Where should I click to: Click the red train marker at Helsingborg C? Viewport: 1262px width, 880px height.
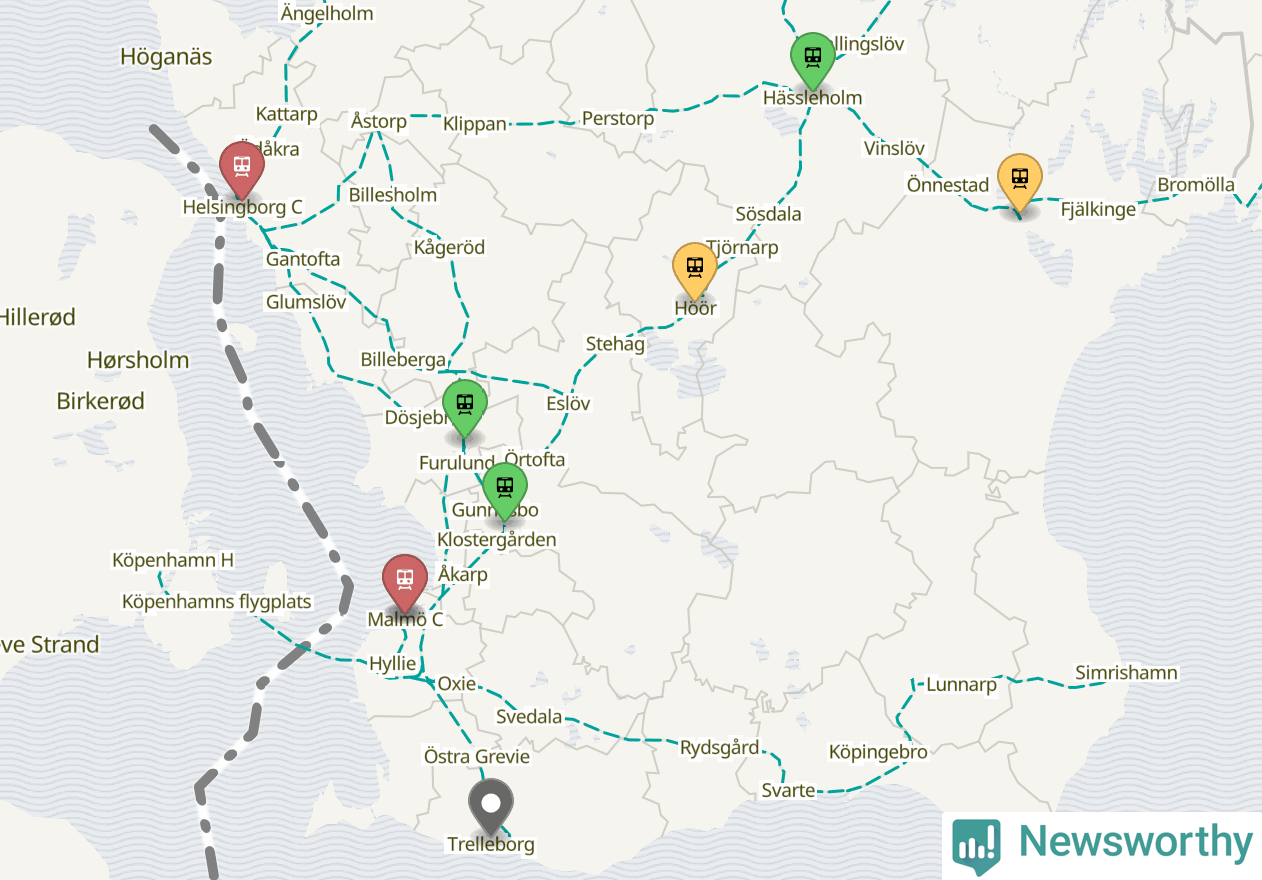pos(241,168)
